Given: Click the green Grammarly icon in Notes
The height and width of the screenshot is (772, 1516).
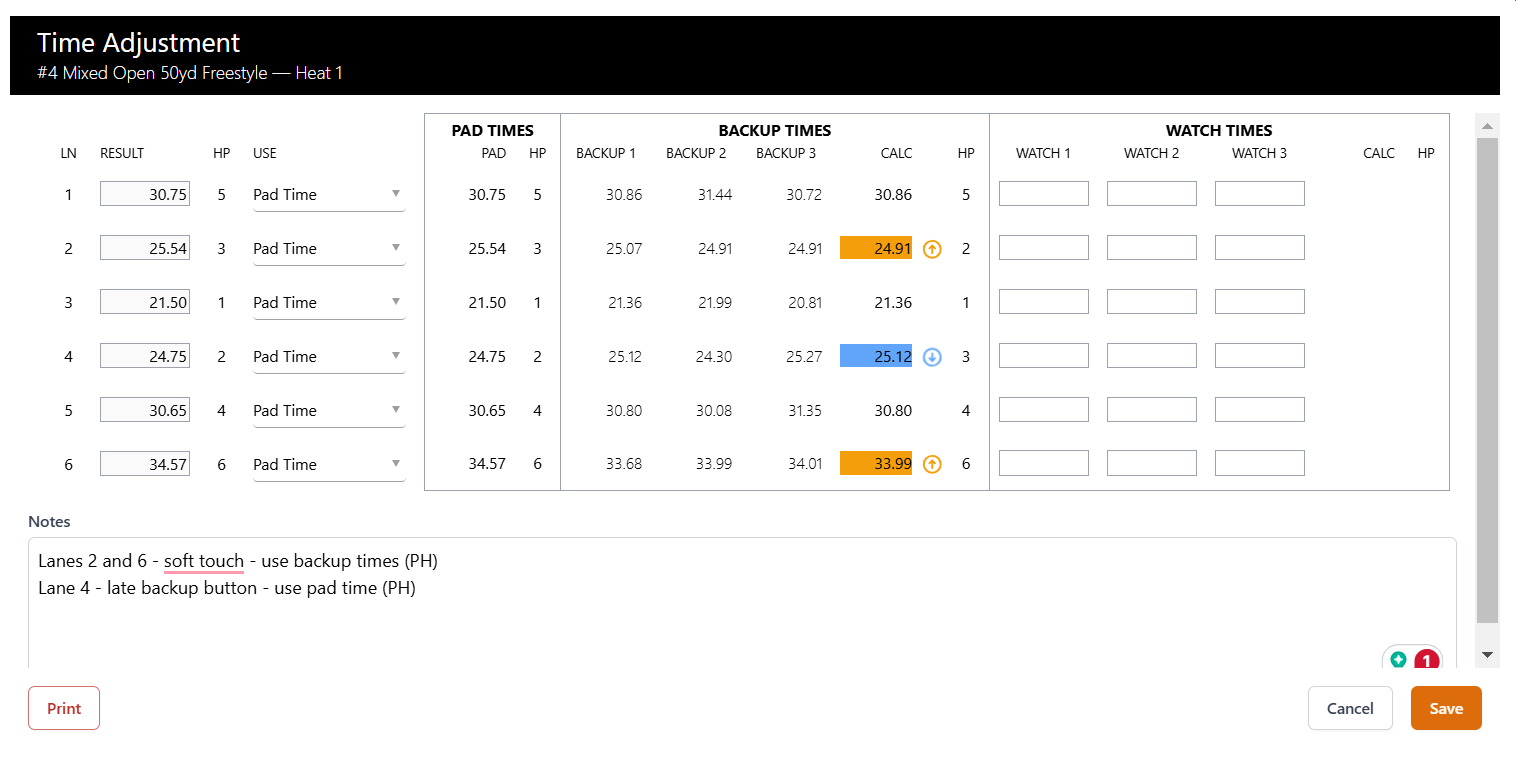Looking at the screenshot, I should (x=1399, y=660).
